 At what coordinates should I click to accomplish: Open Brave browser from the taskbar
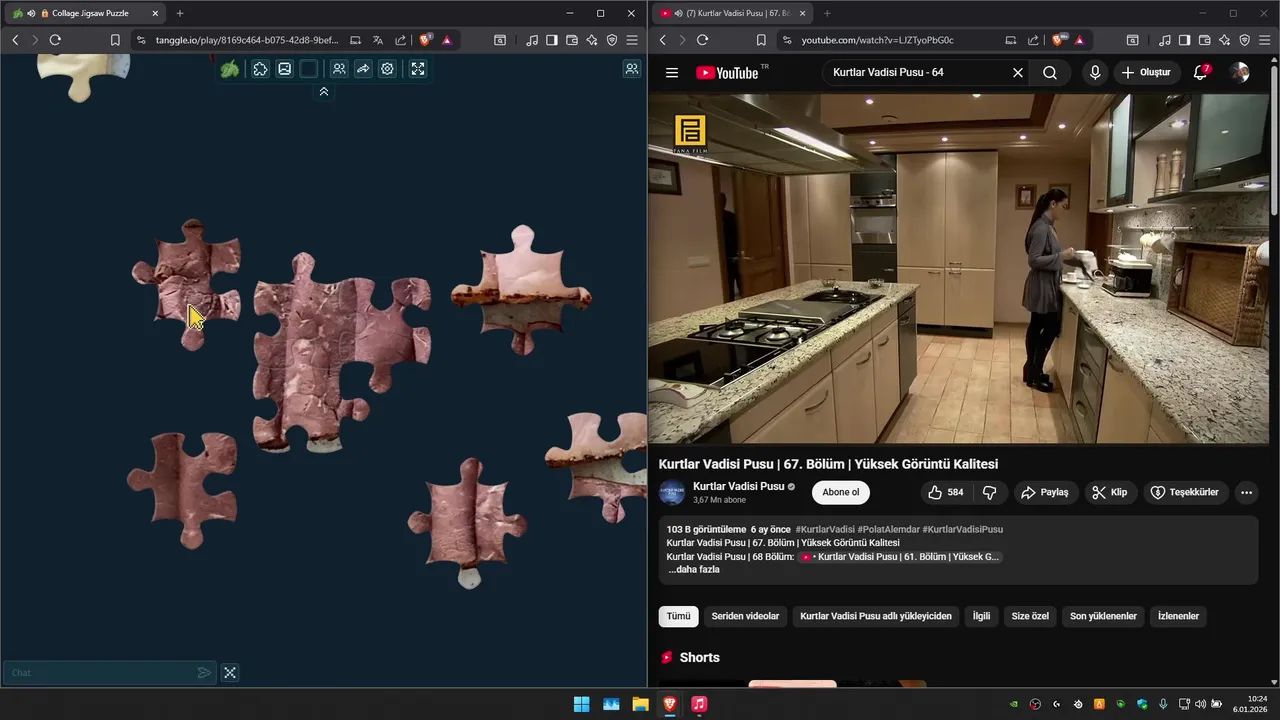pyautogui.click(x=670, y=704)
